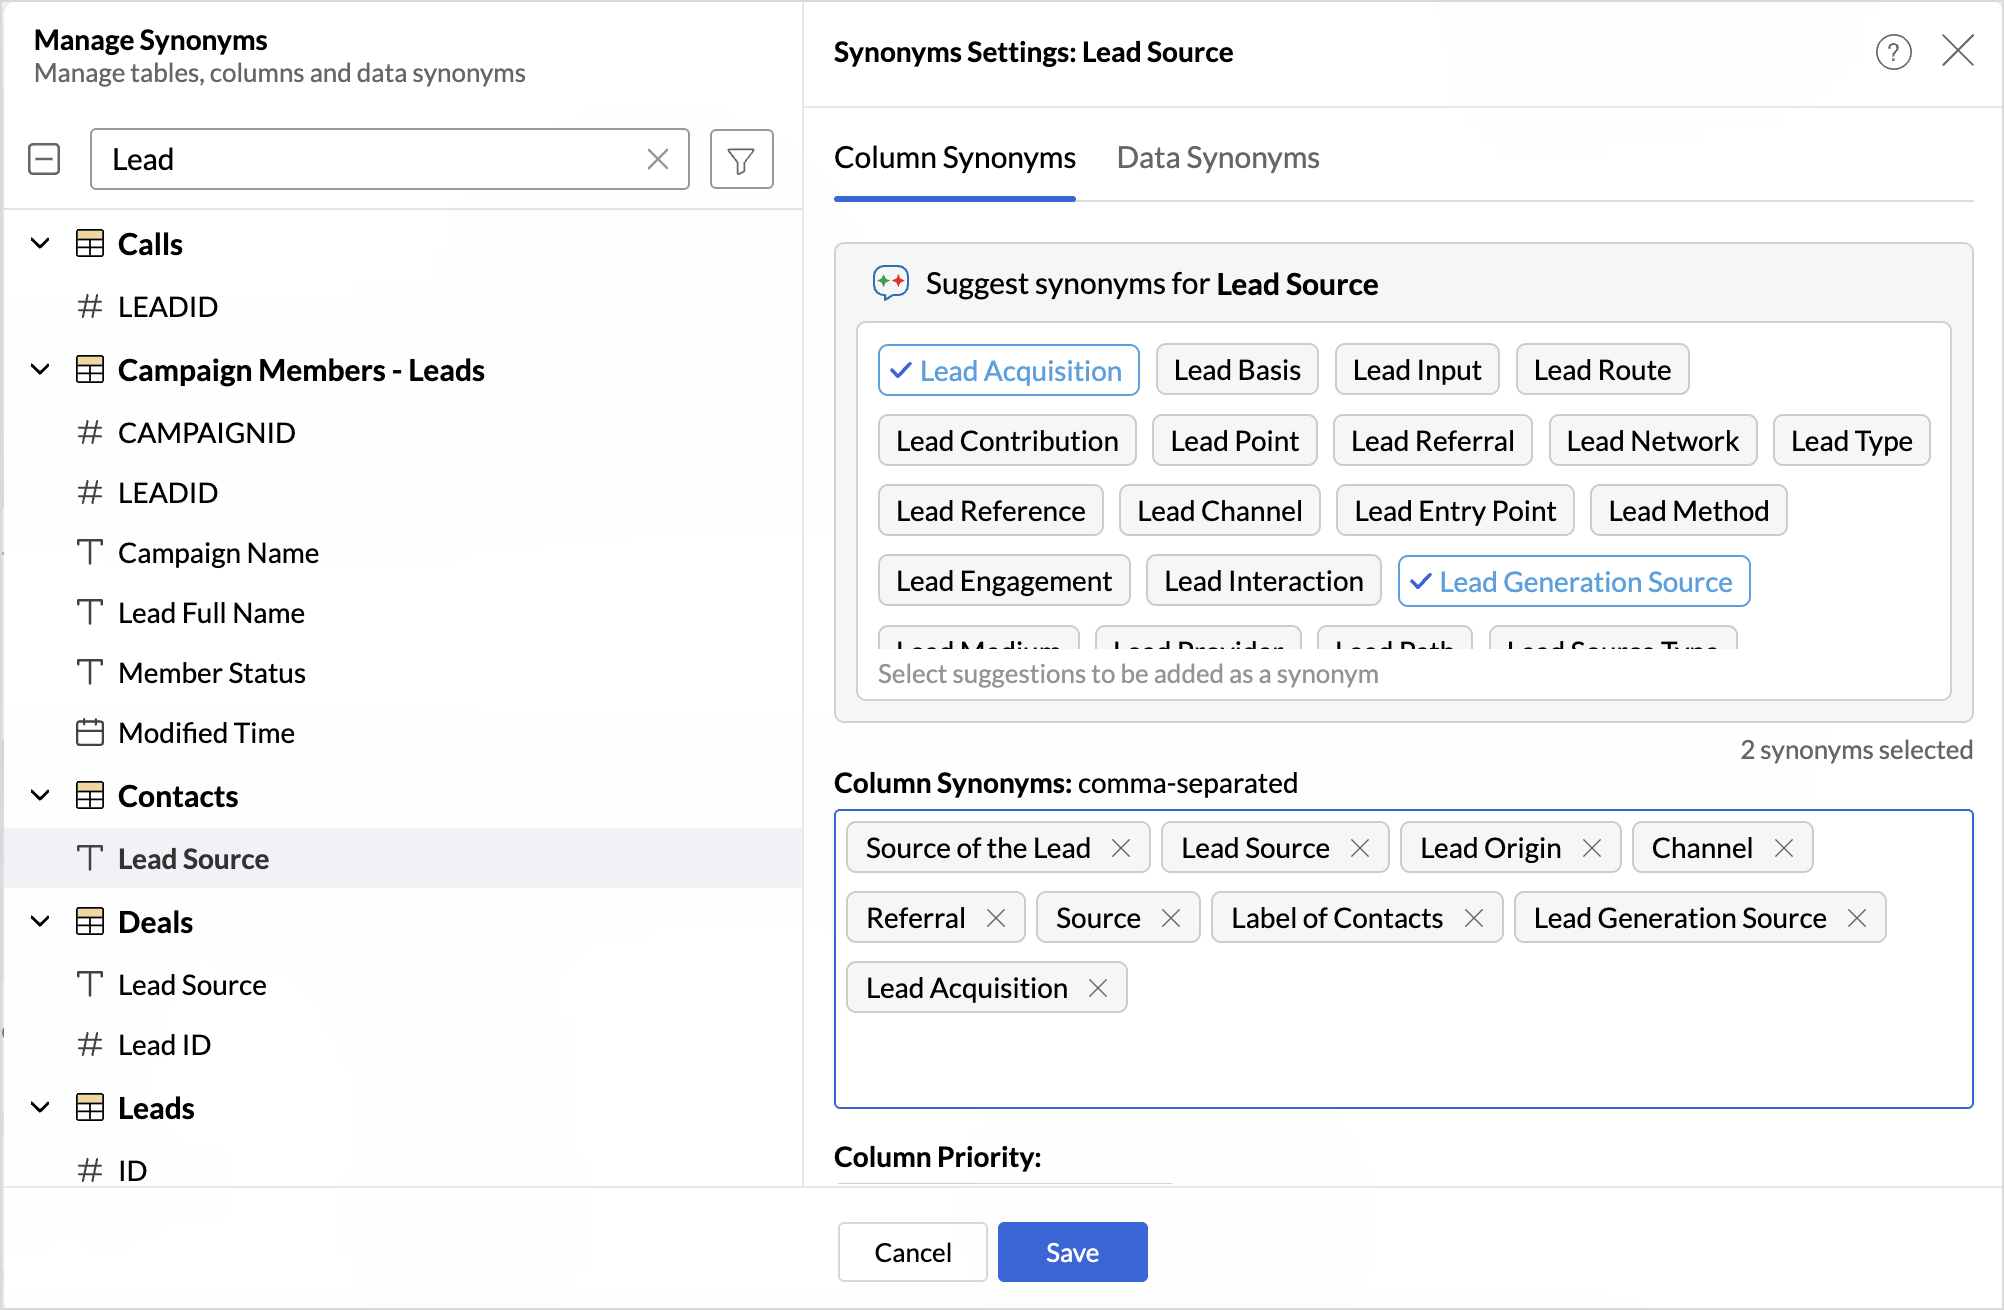Collapse the Calls table
This screenshot has width=2004, height=1310.
pos(40,244)
